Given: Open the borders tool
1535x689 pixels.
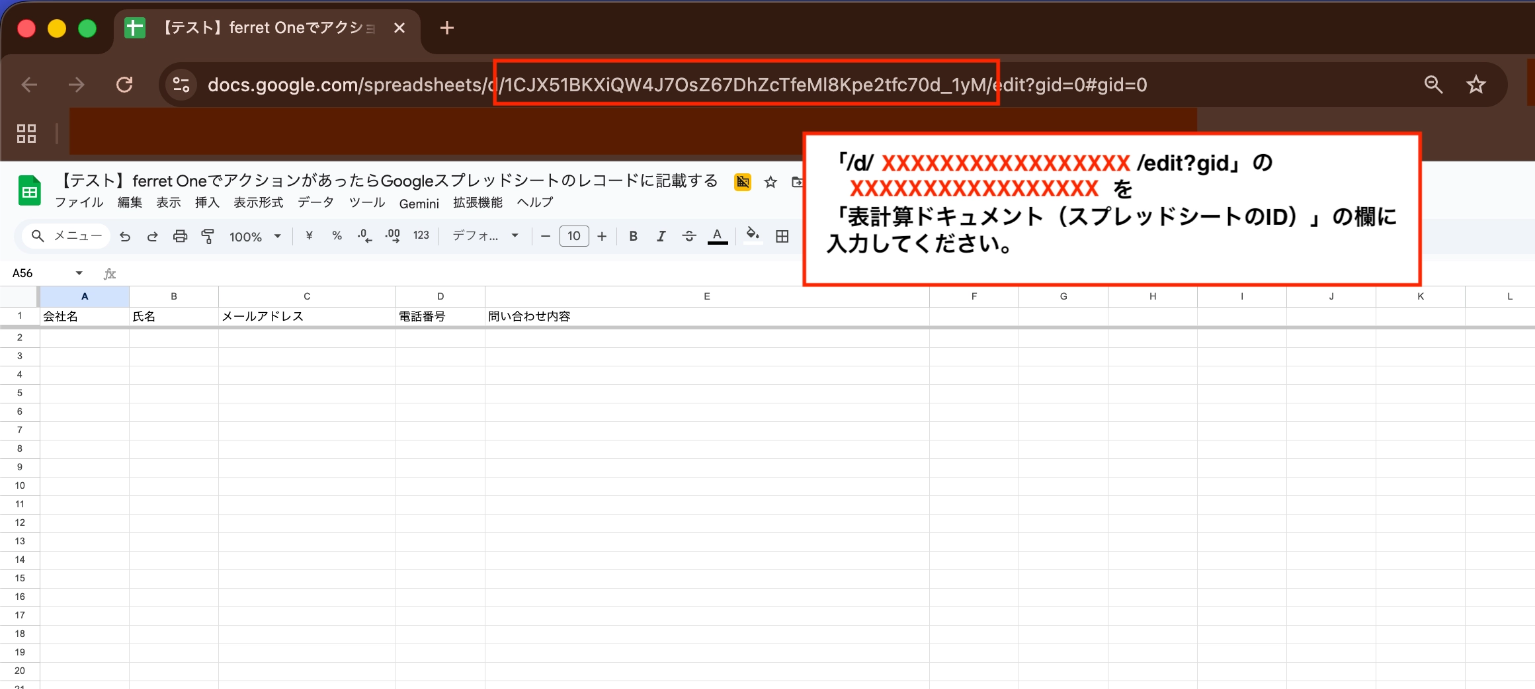Looking at the screenshot, I should 782,237.
